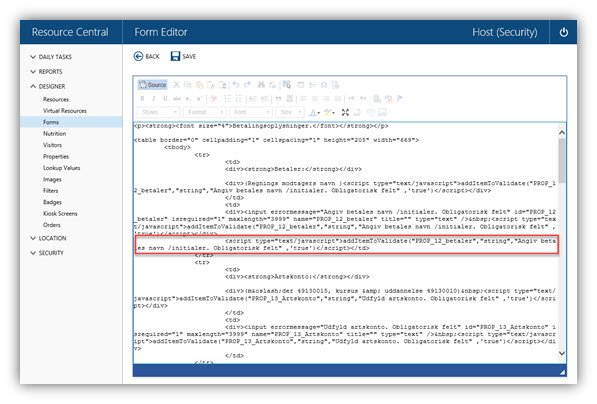The image size is (597, 404).
Task: Click the Select All icon
Action: [287, 85]
